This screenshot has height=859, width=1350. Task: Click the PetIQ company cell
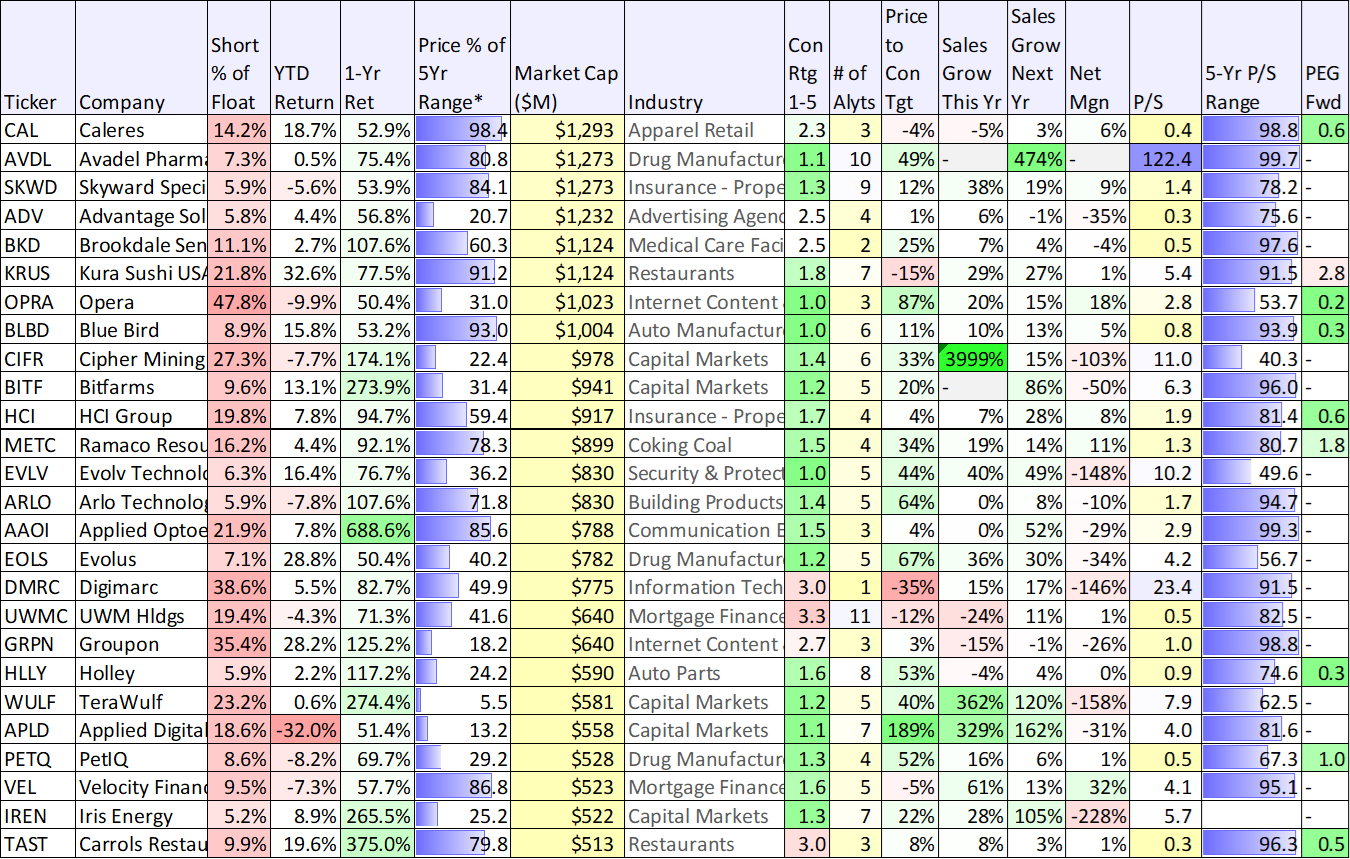(x=142, y=759)
